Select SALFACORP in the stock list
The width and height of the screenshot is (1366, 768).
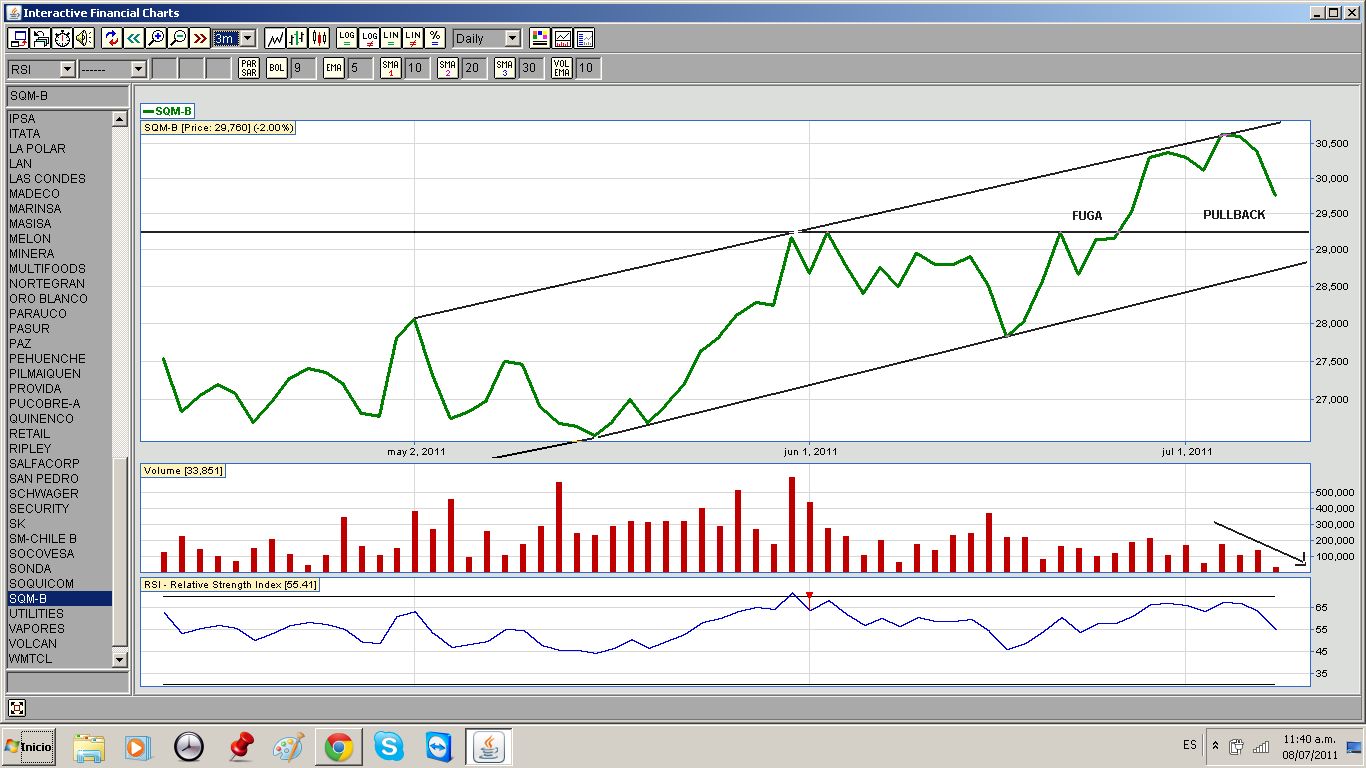pyautogui.click(x=44, y=463)
